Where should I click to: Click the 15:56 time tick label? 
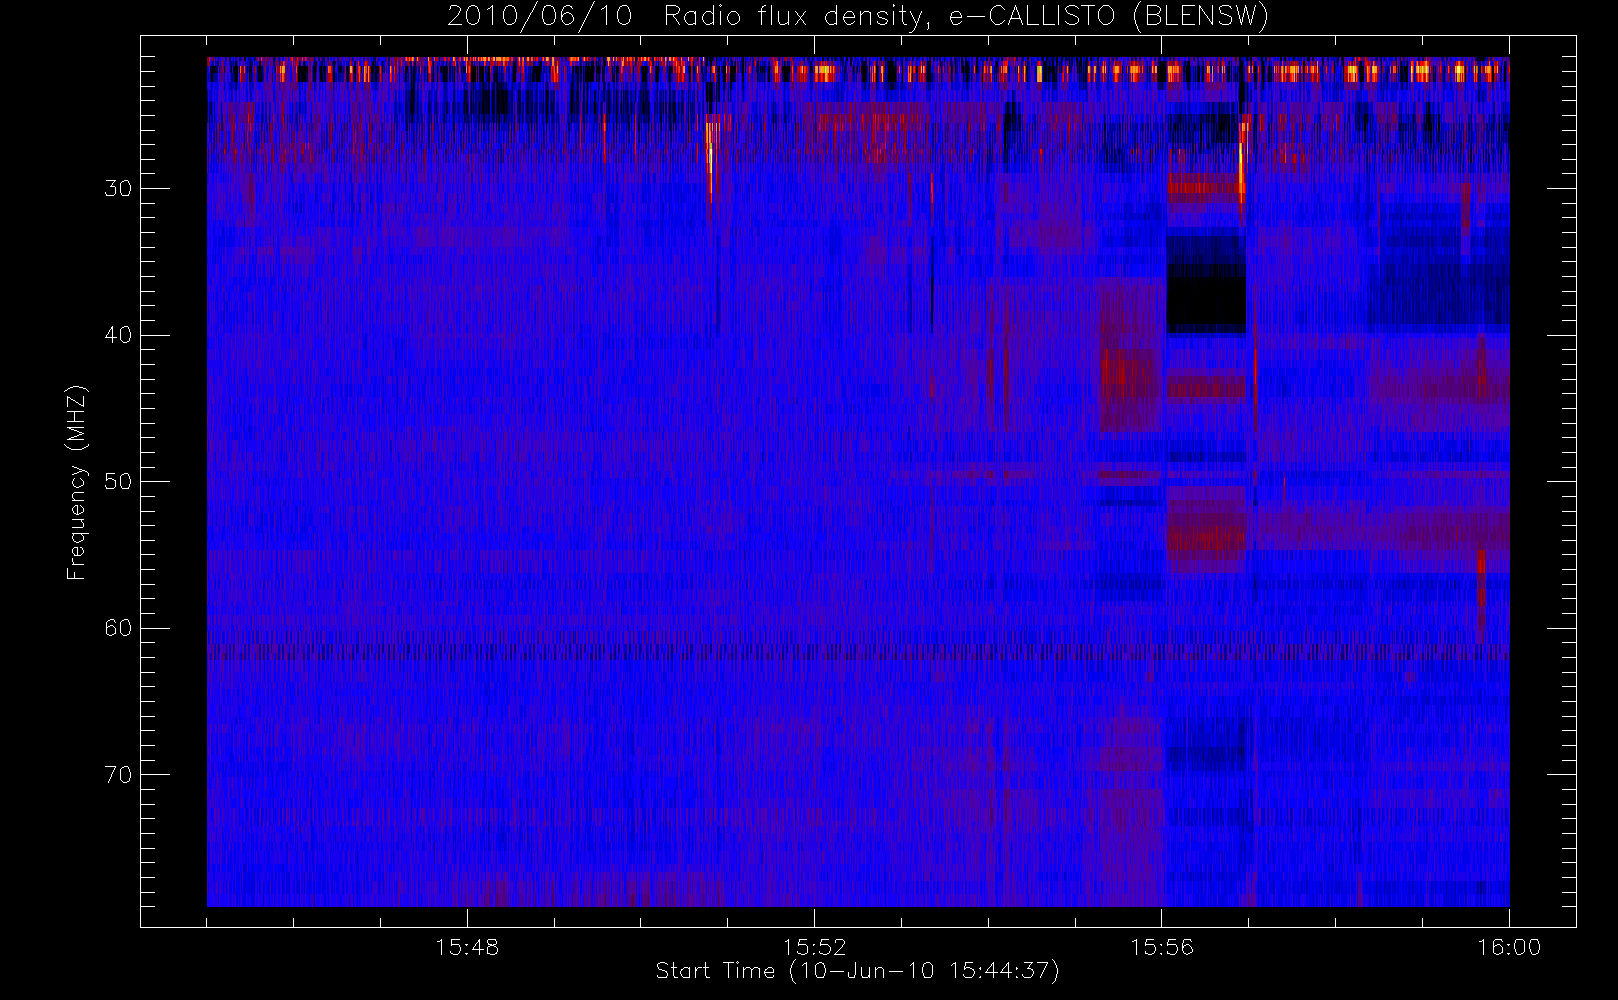pyautogui.click(x=1162, y=947)
